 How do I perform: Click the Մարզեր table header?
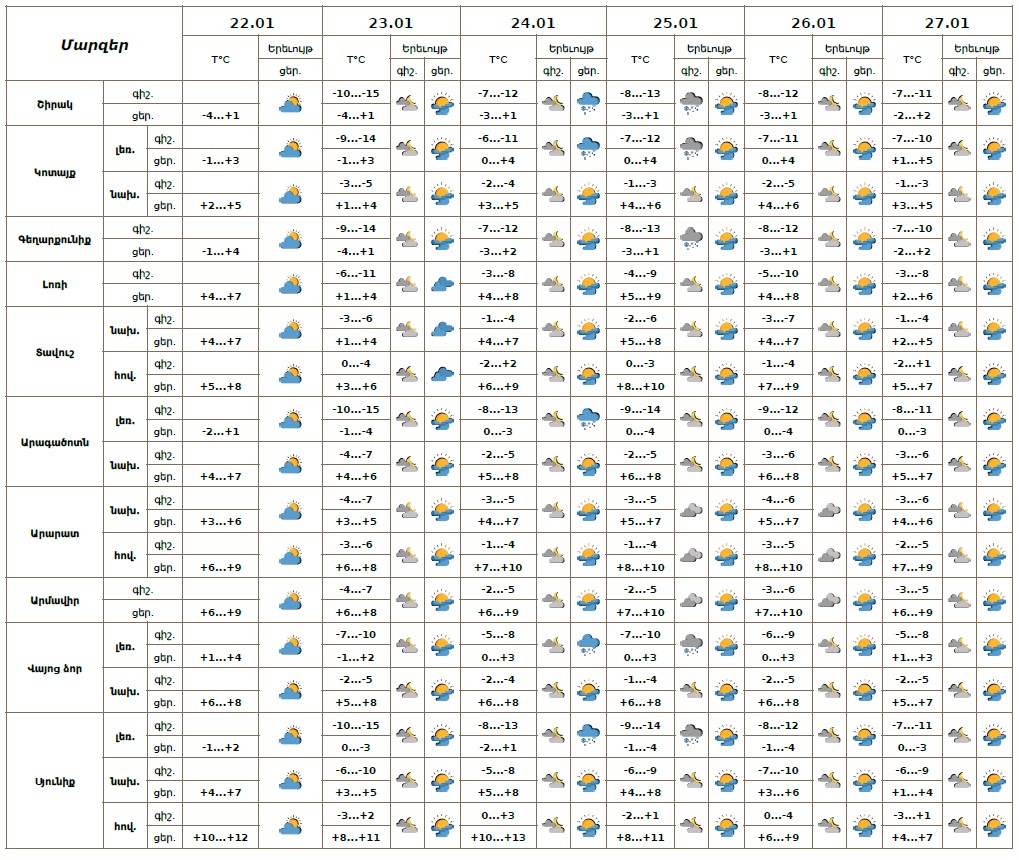[94, 45]
